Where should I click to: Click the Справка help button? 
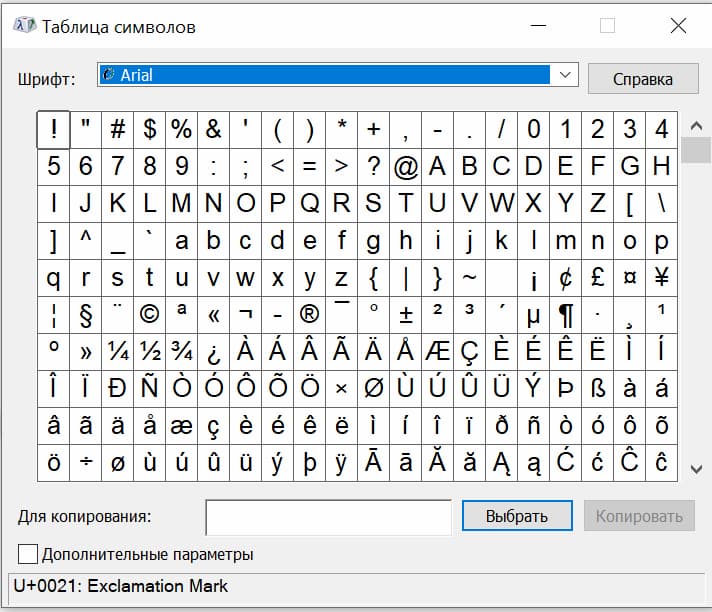pyautogui.click(x=642, y=79)
